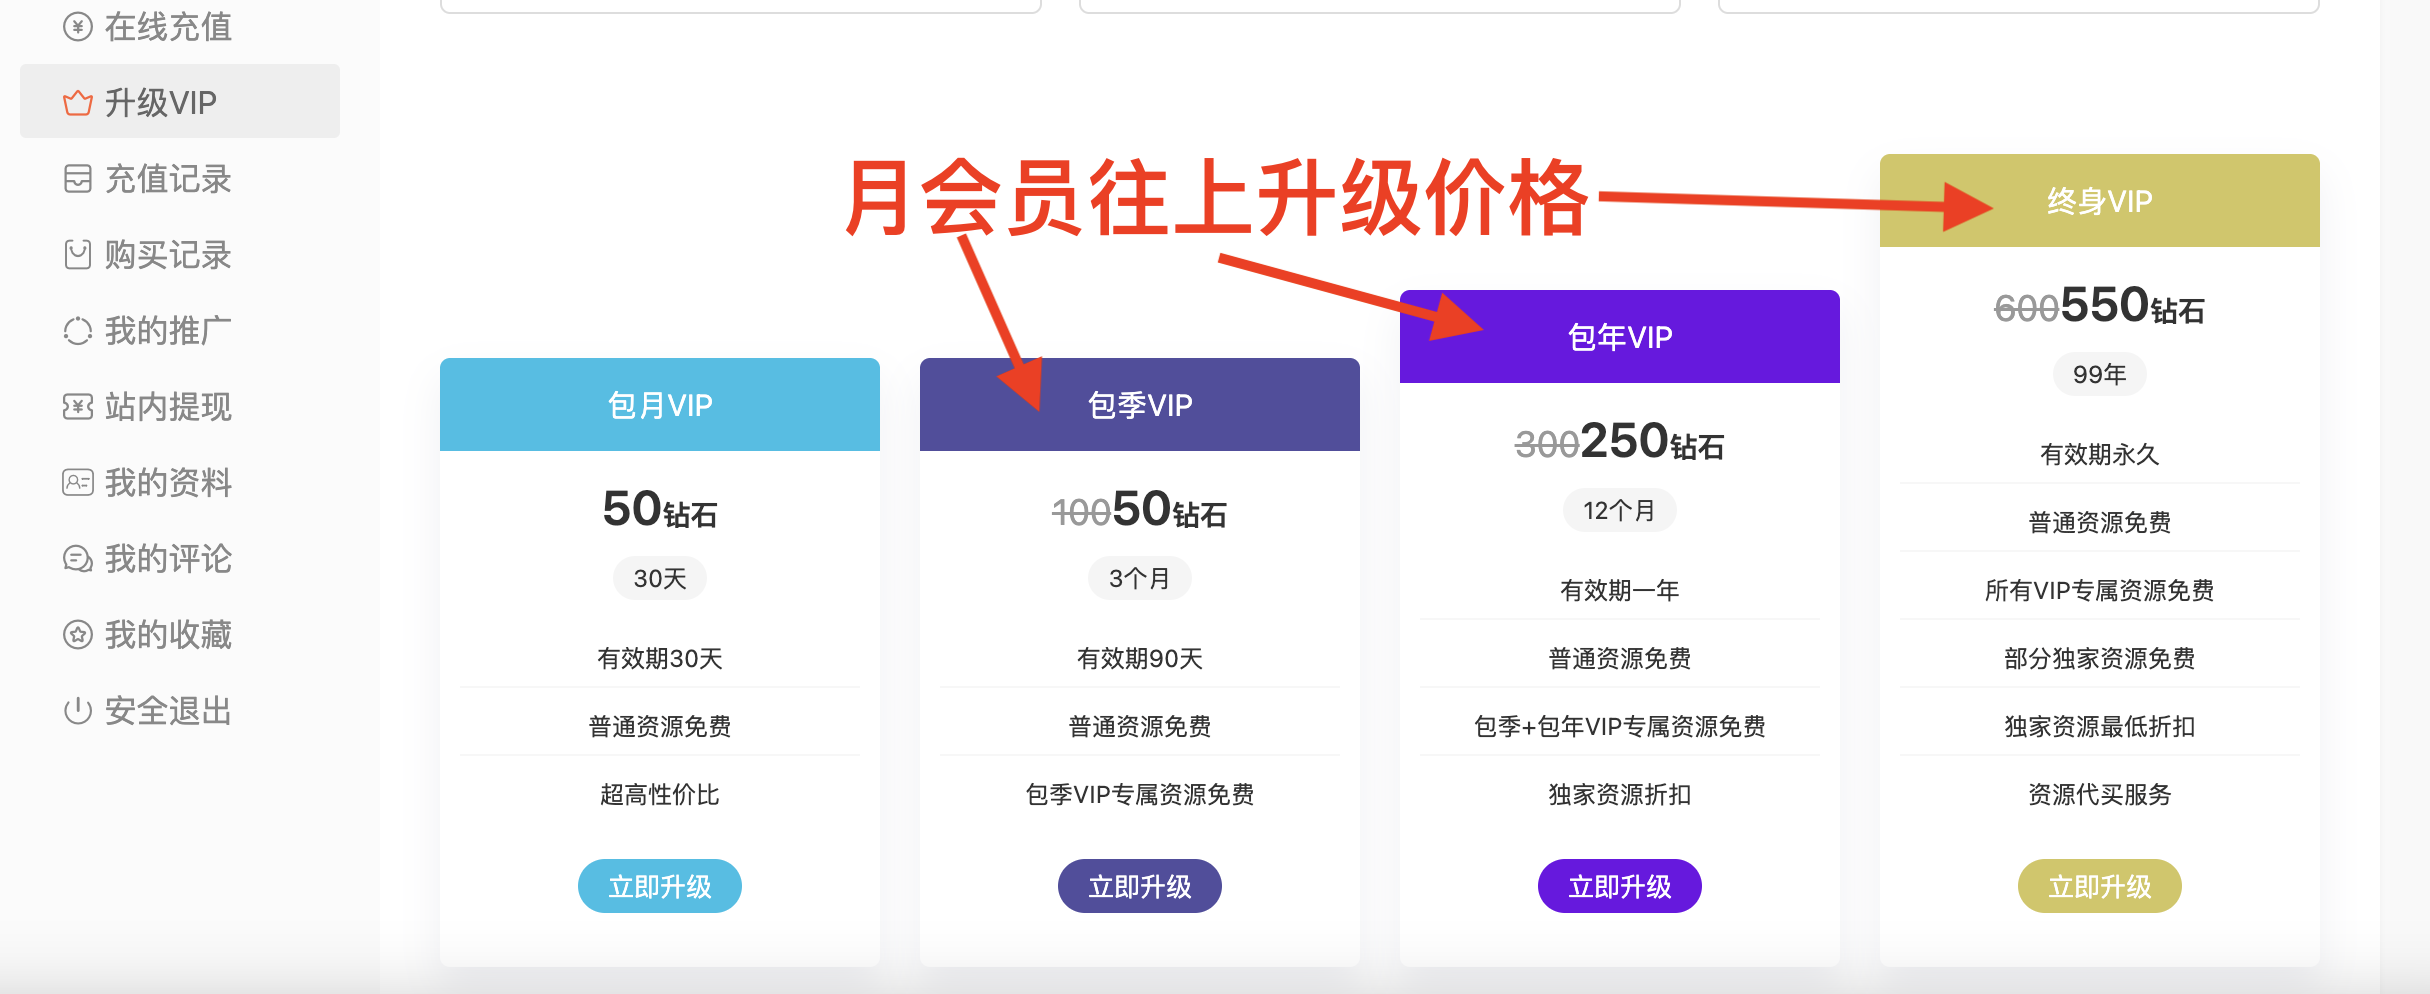Click the 充值记录 record icon
This screenshot has width=2430, height=994.
[78, 179]
